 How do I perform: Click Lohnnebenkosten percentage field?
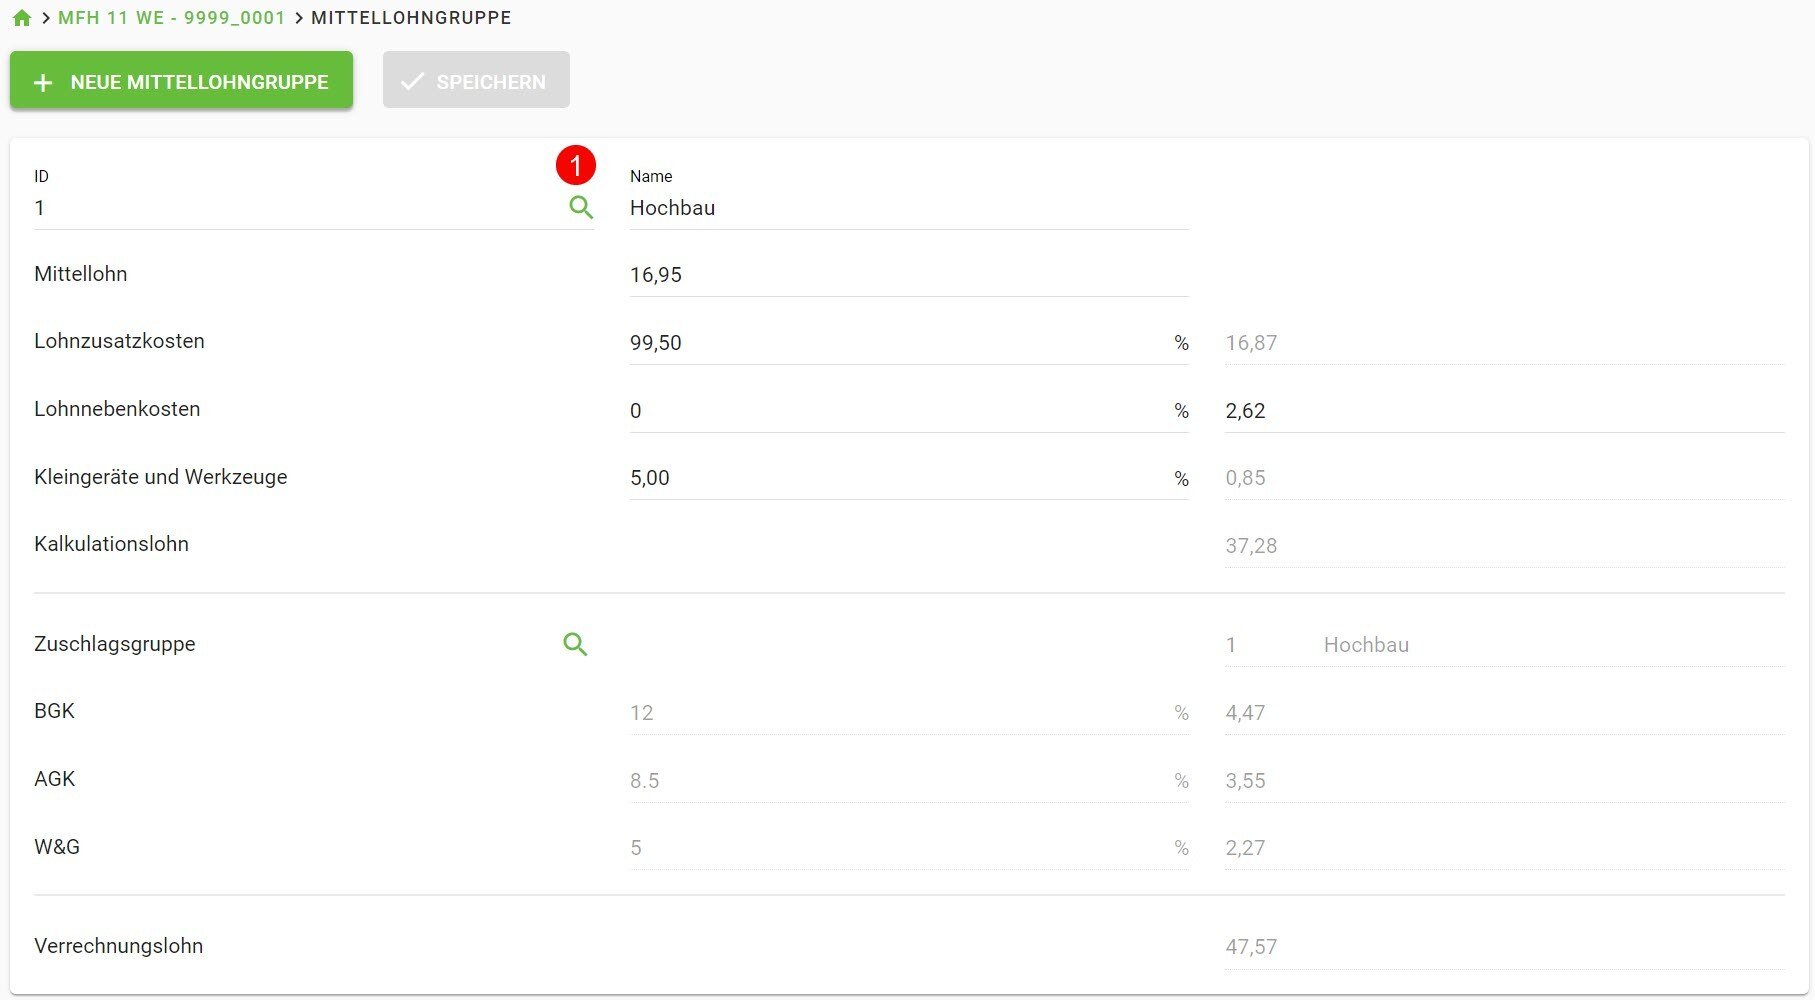pos(895,411)
